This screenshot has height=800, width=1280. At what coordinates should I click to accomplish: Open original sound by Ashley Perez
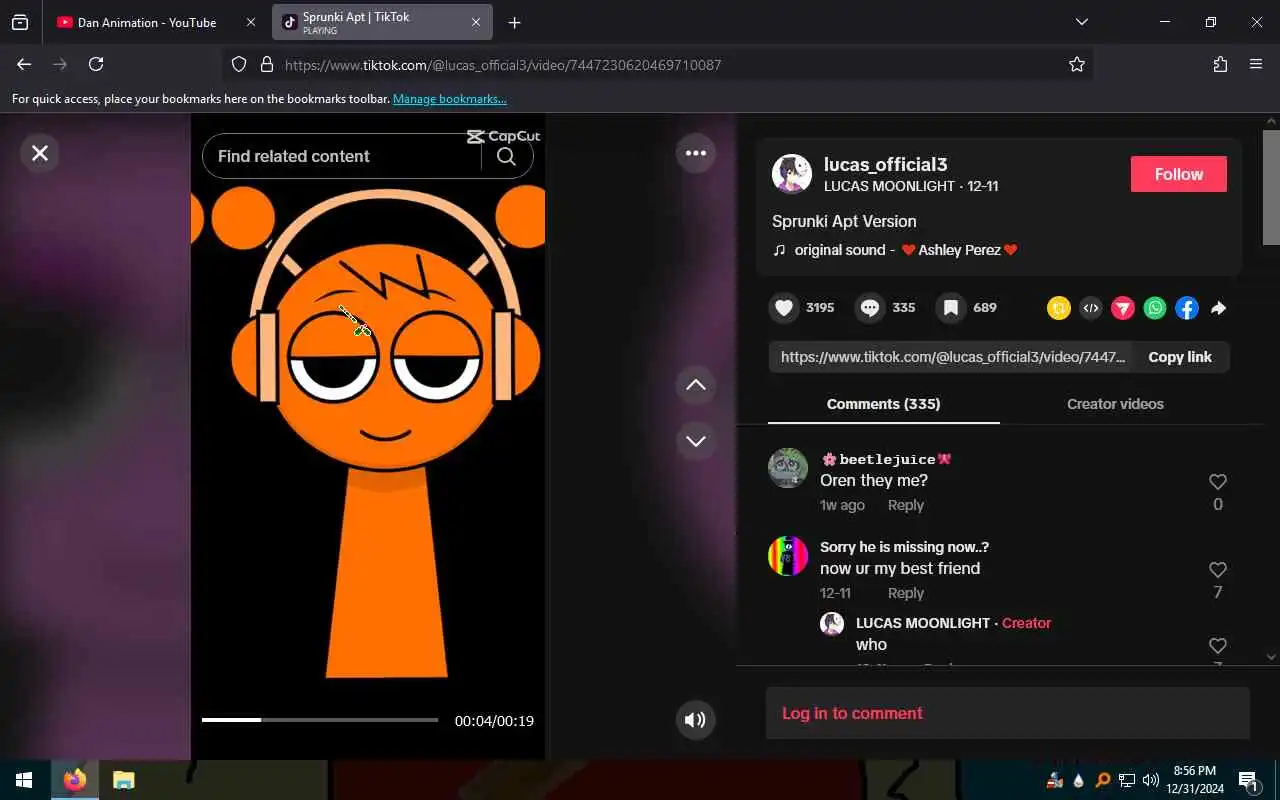(896, 250)
